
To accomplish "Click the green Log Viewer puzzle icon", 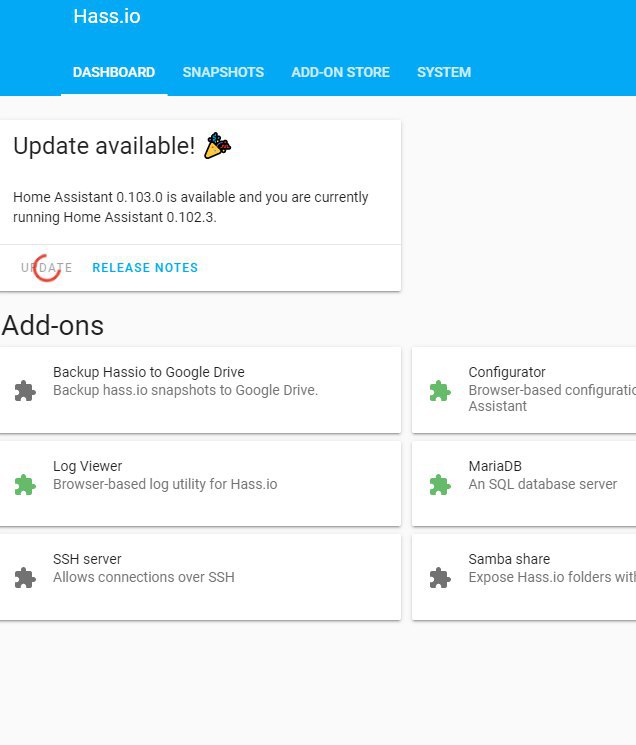I will 25,485.
